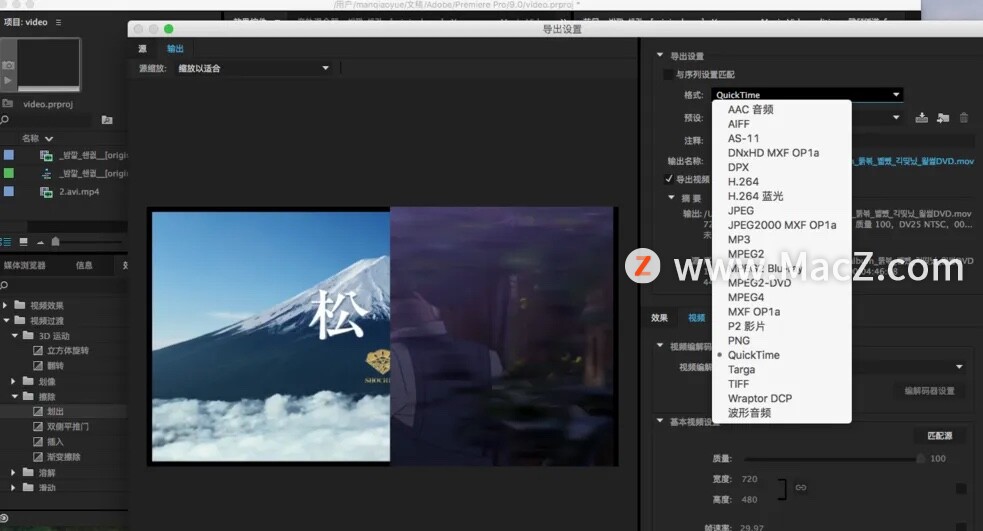Collapse the 擦除 folder
The image size is (983, 531).
click(14, 396)
